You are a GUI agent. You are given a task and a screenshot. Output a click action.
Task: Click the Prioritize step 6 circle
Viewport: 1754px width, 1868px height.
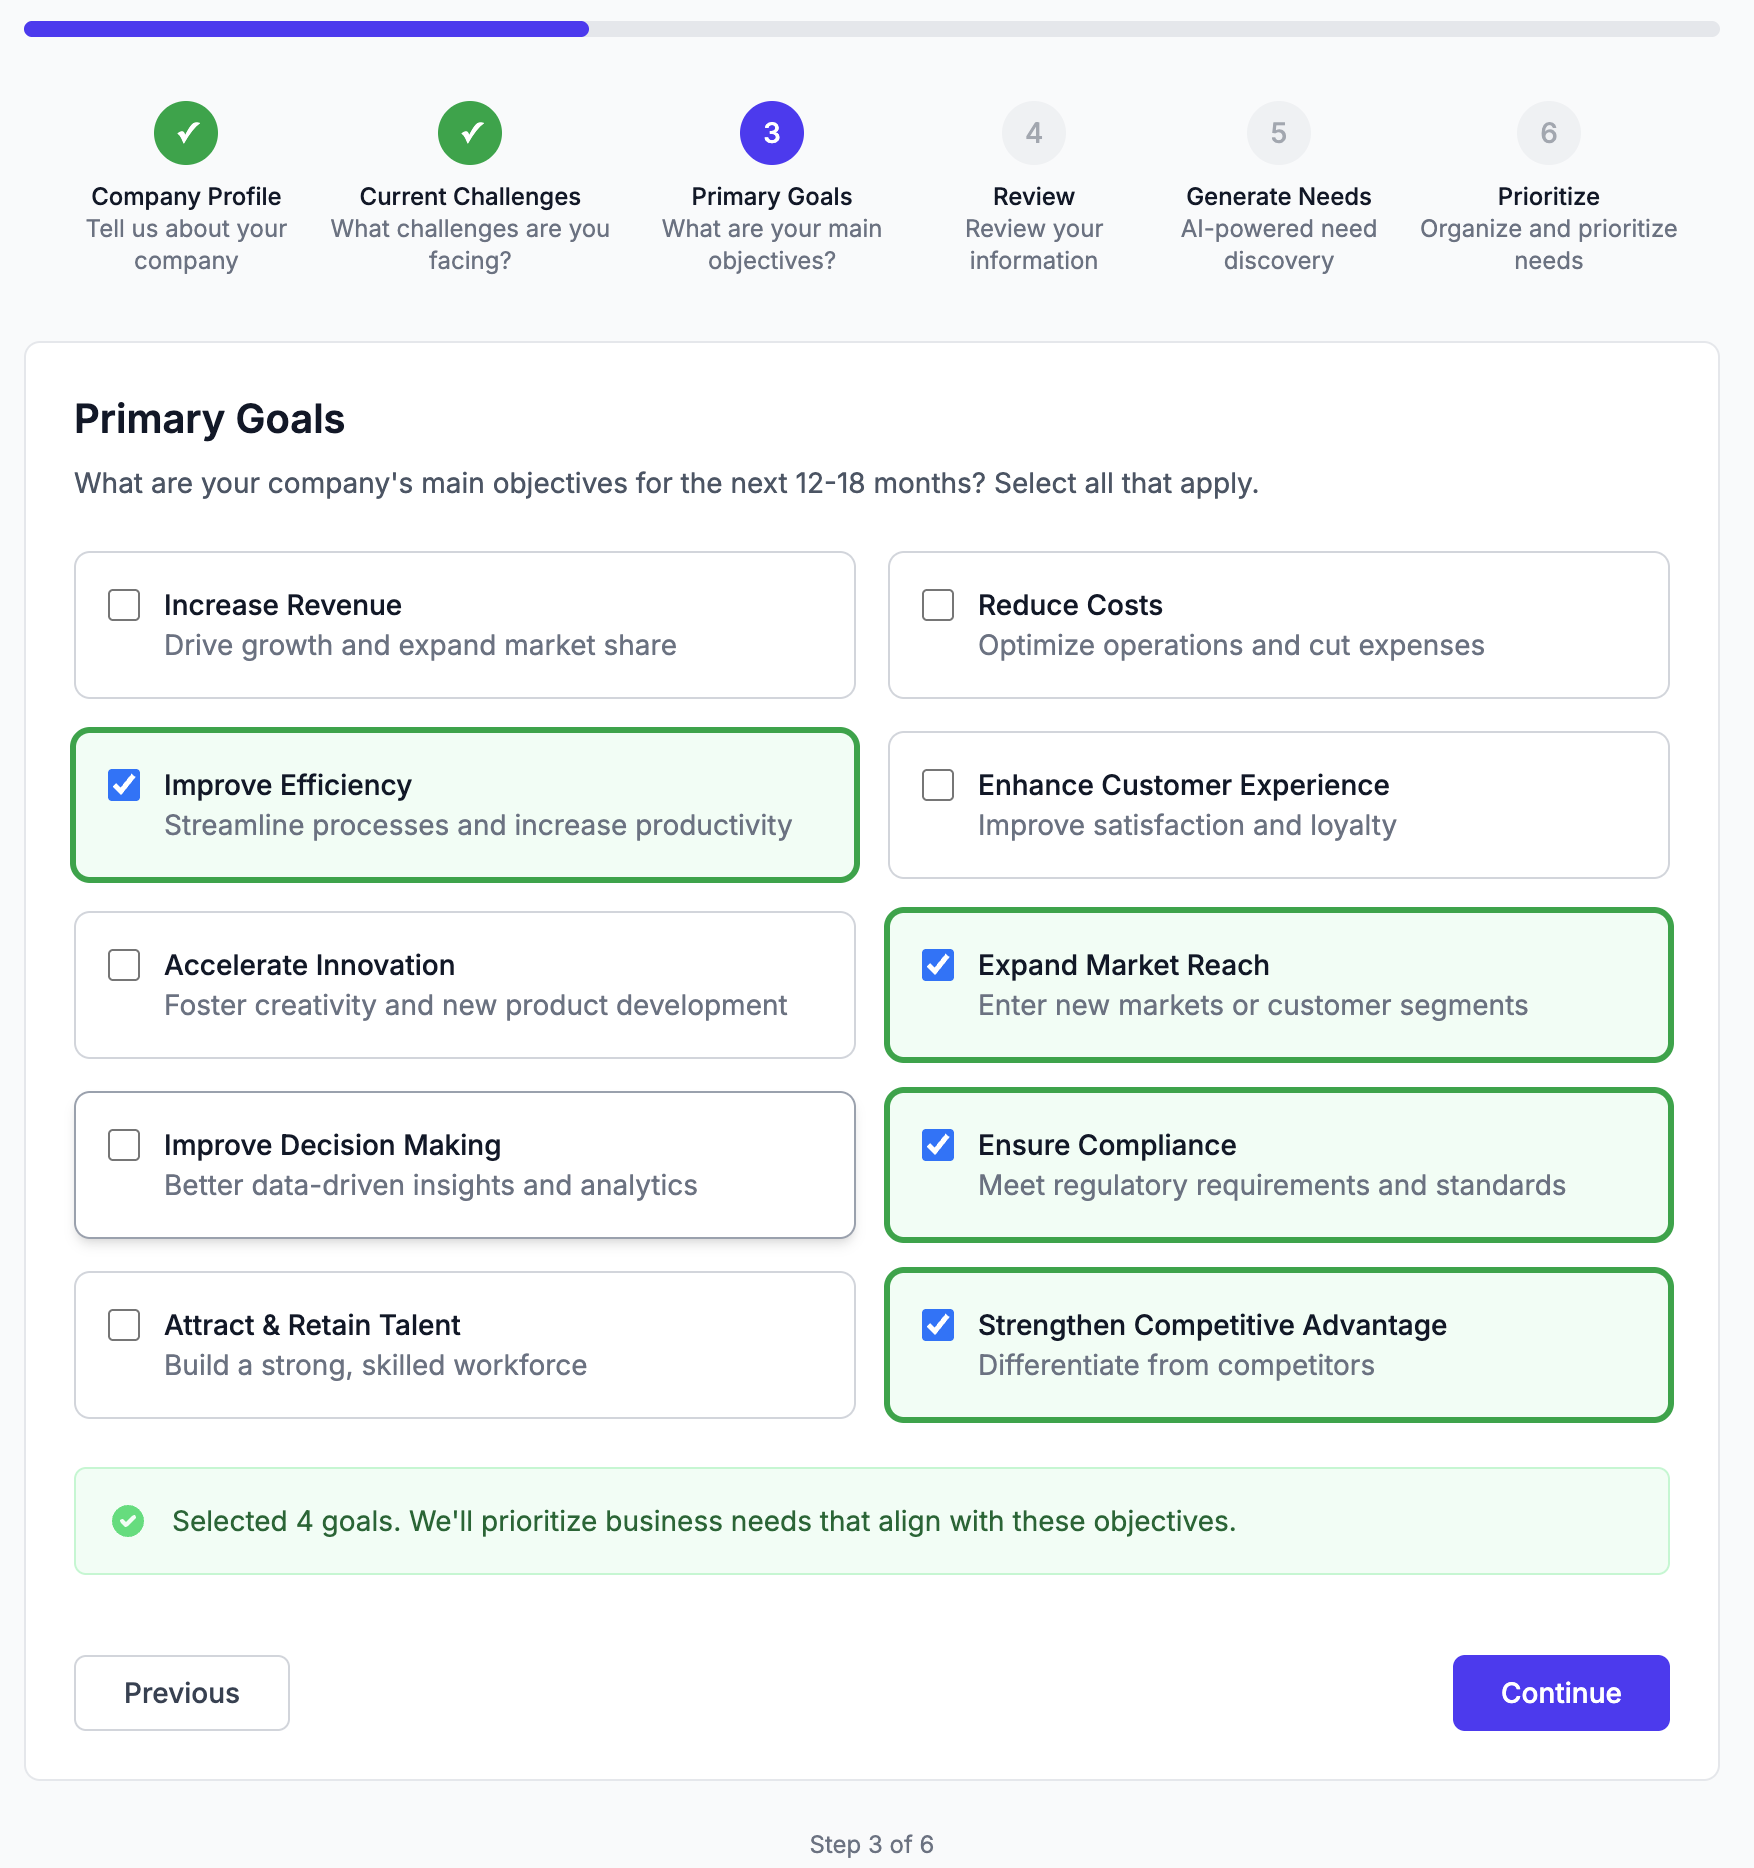click(x=1549, y=133)
